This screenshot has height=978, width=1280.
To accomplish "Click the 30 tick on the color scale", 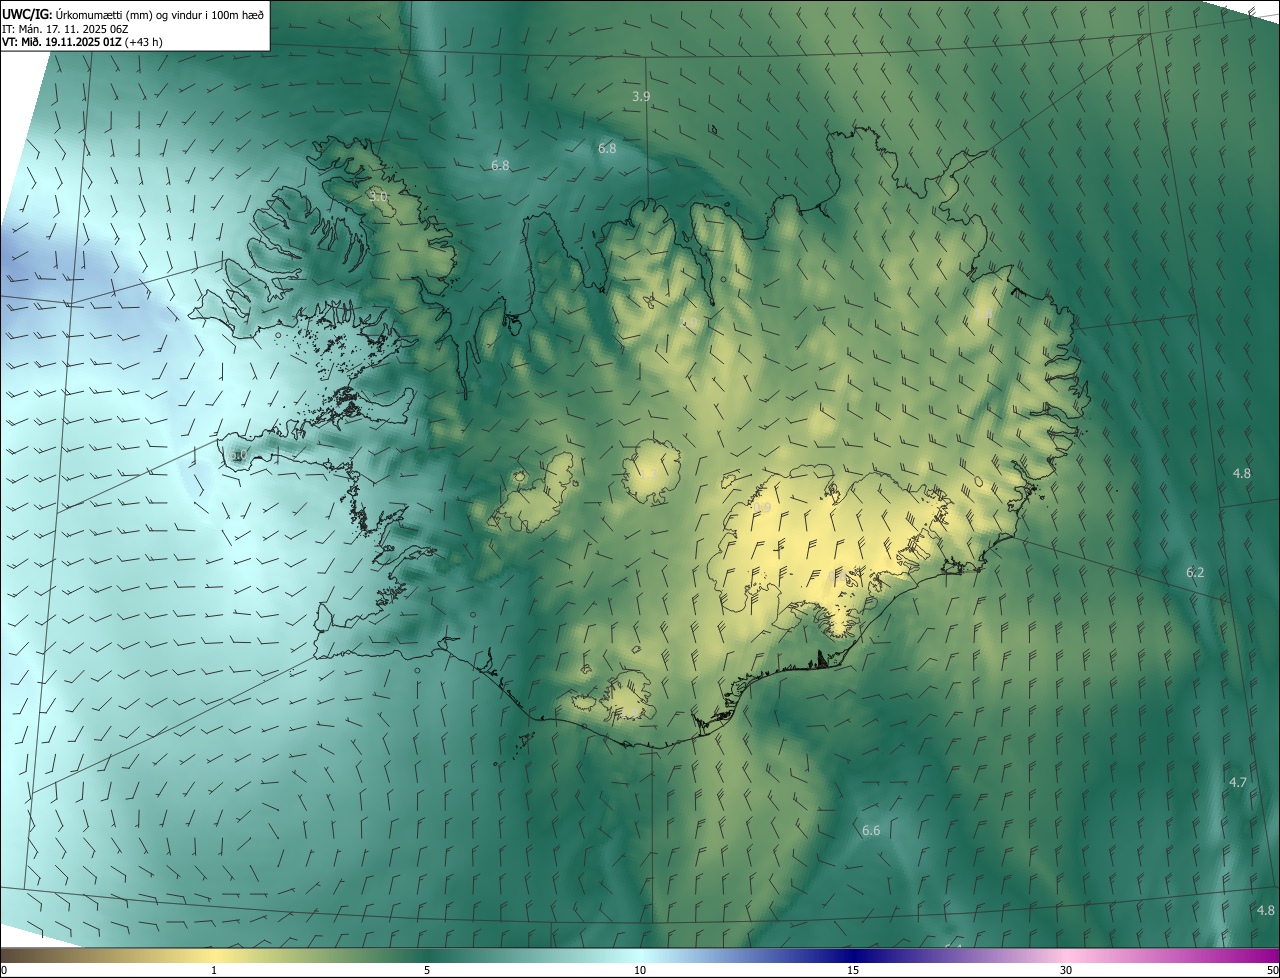I will [x=1066, y=970].
